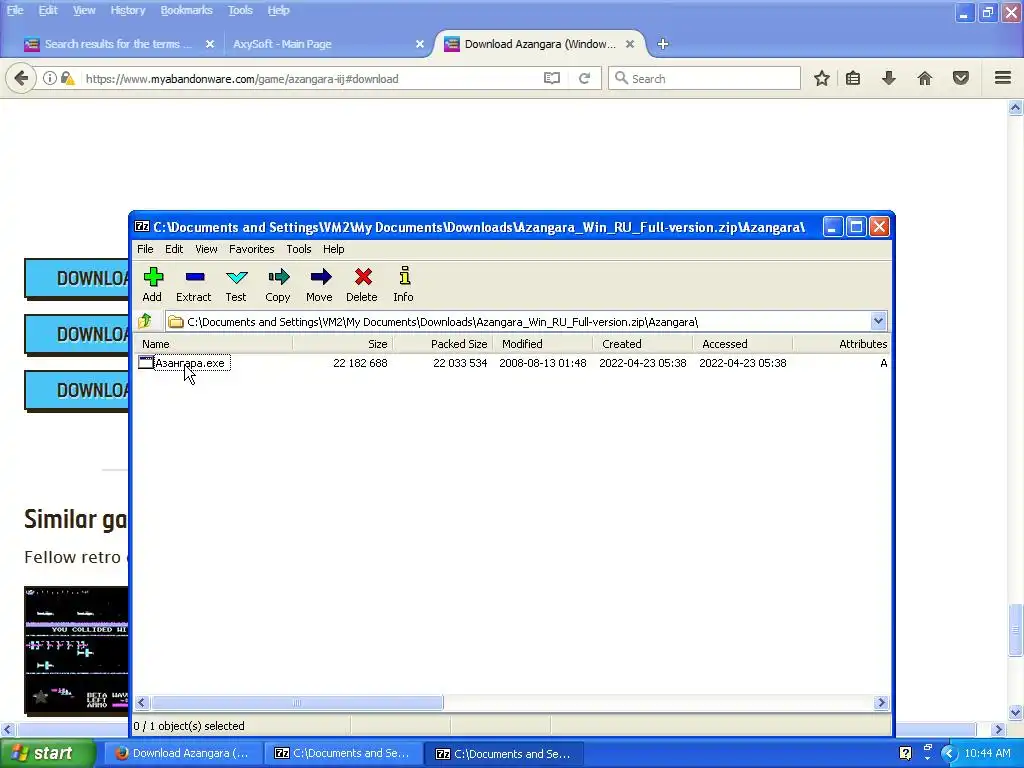Select the Copy tool in 7-Zip
The image size is (1024, 768).
pos(278,277)
